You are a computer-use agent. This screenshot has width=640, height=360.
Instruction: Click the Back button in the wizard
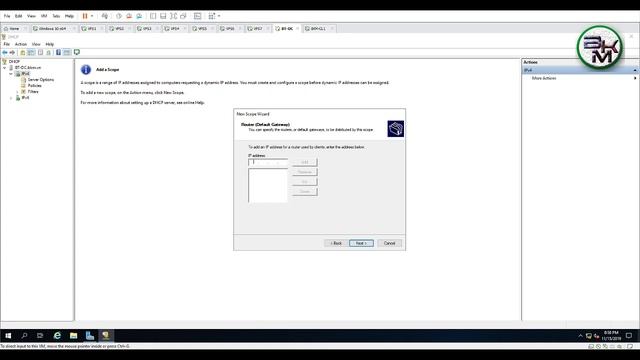pos(336,243)
